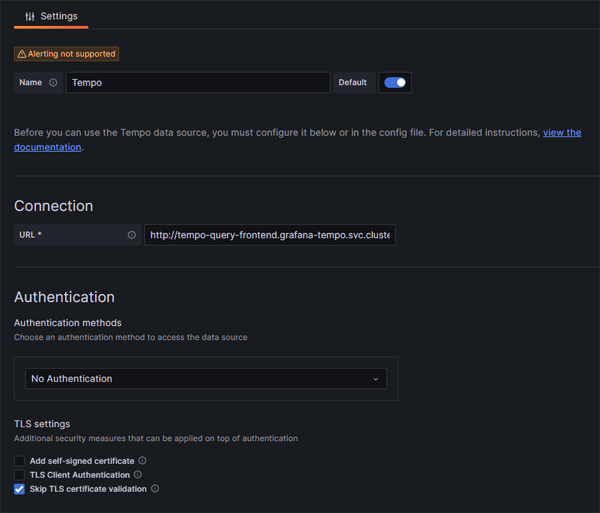
Task: Click info icon for TLS Client Authentication
Action: pyautogui.click(x=138, y=474)
